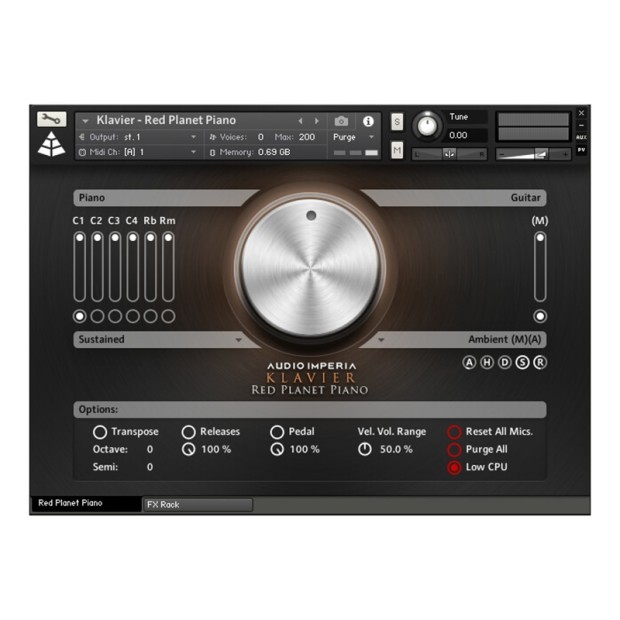
Task: Click the Semi value 0
Action: pos(150,467)
